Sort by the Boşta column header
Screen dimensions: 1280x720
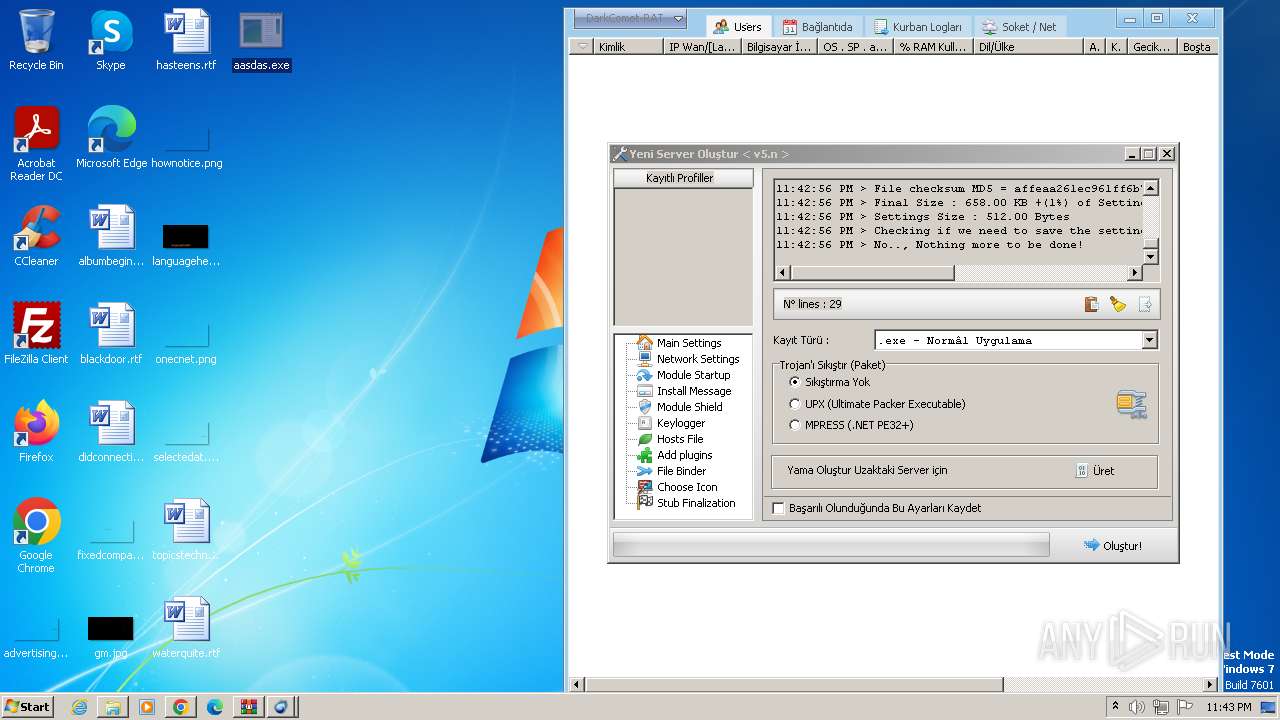[1196, 47]
